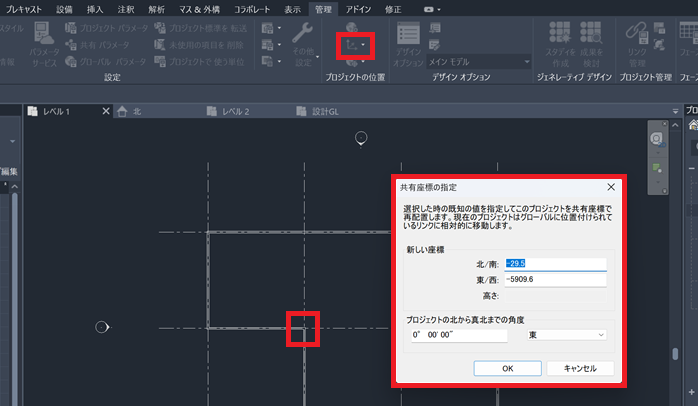Open その他設定 wrench menu
Screen dimensions: 698x406
tap(303, 45)
